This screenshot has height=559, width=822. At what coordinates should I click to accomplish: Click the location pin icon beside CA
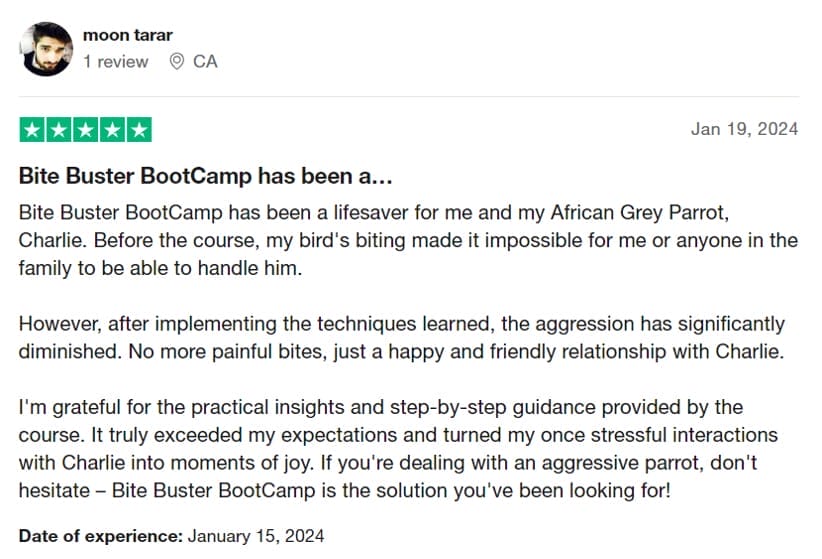(177, 62)
